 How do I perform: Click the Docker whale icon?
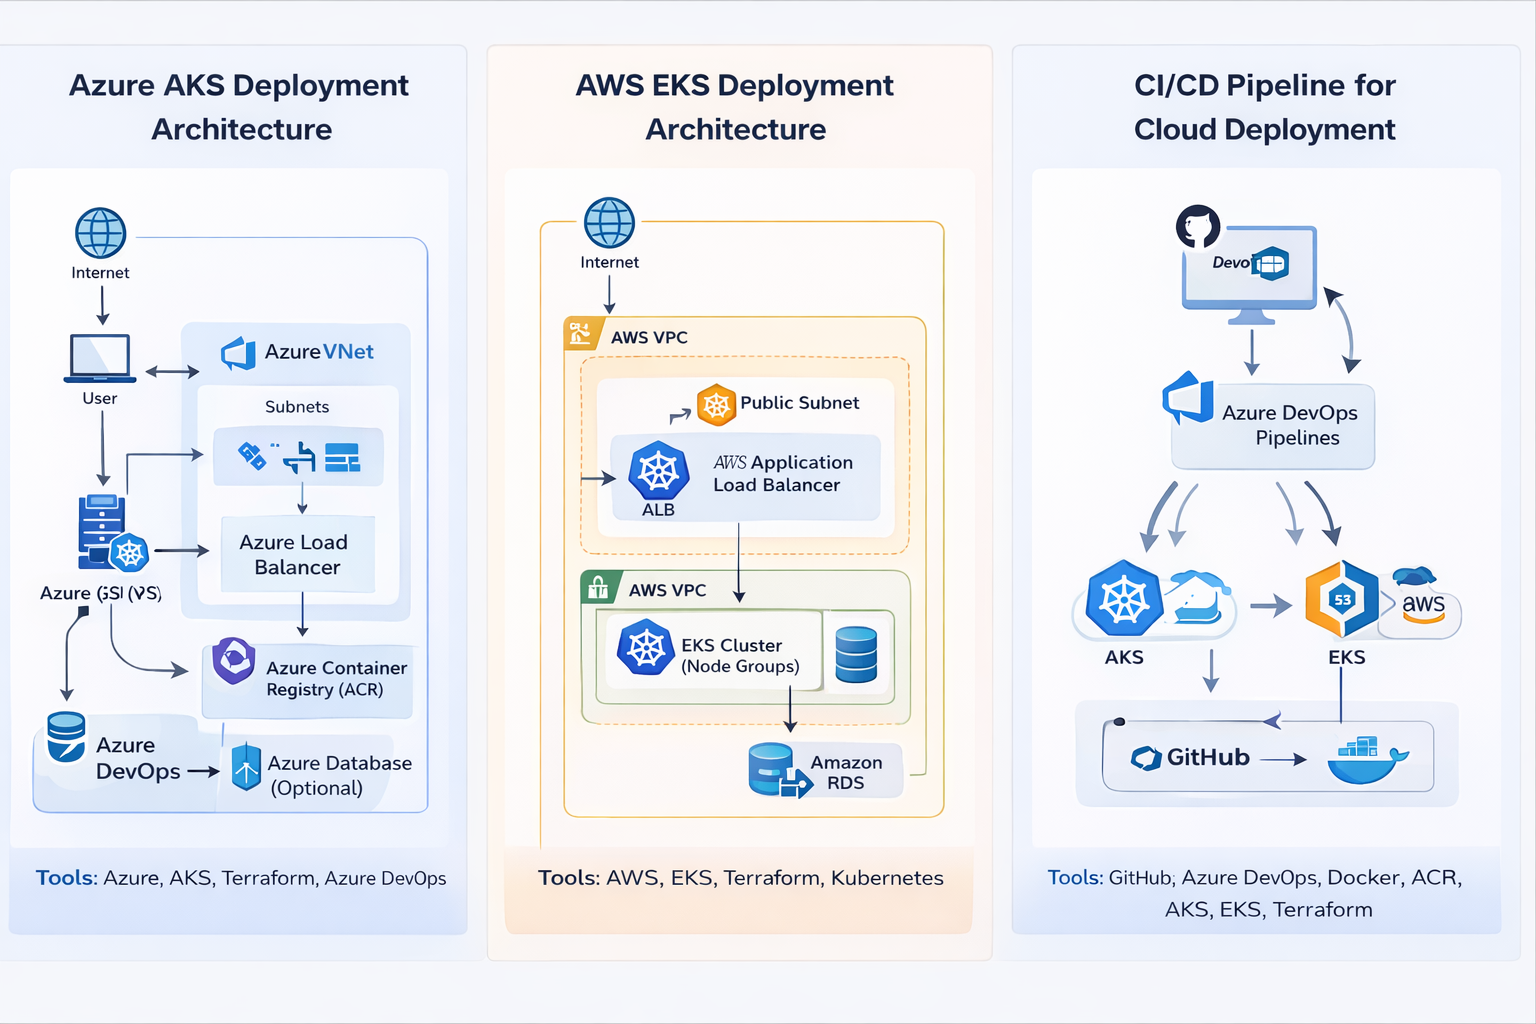tap(1367, 760)
